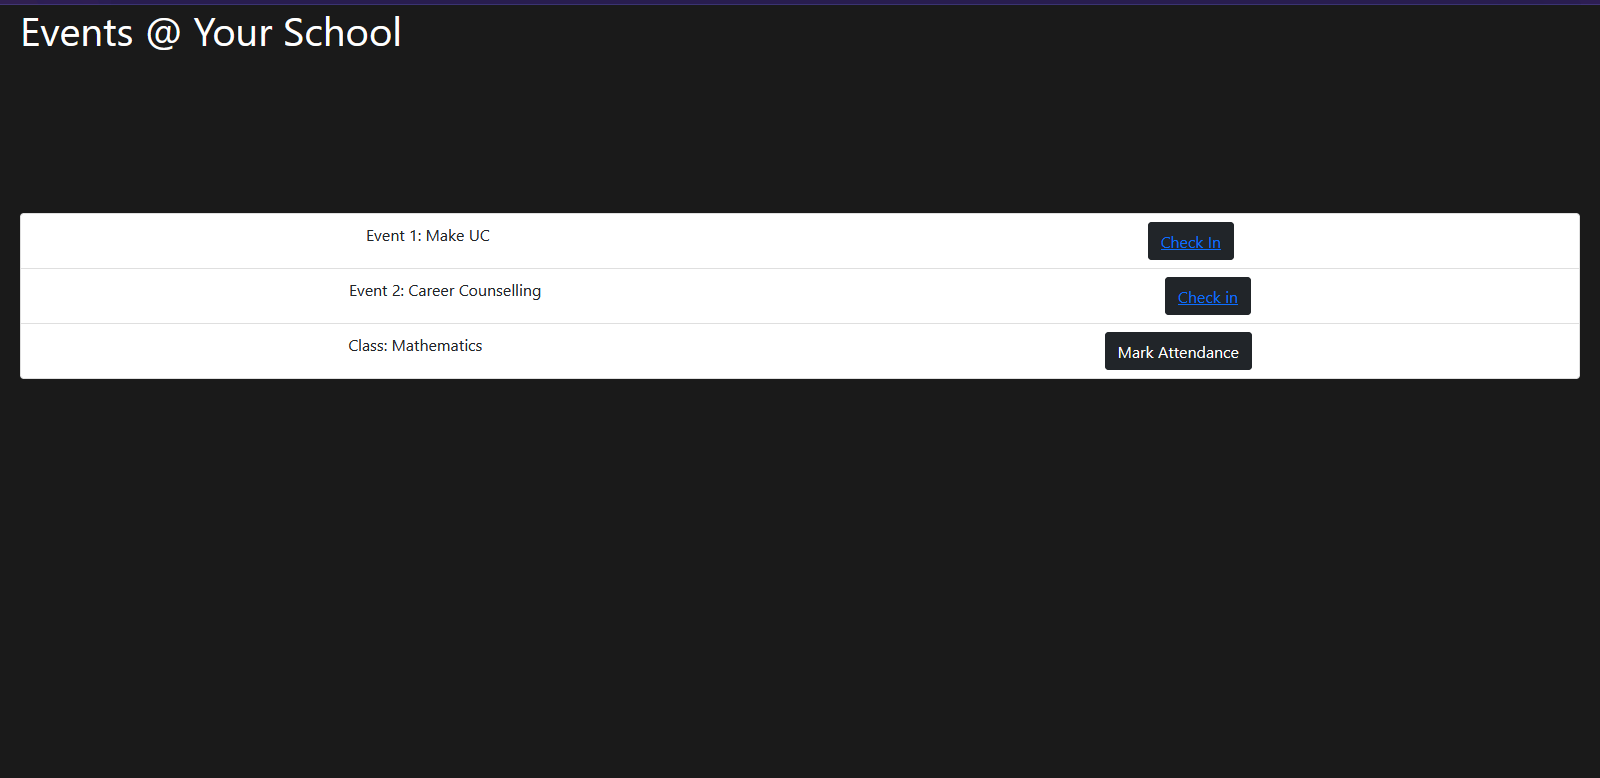Click the 'Events @ Your School' heading

coord(211,33)
